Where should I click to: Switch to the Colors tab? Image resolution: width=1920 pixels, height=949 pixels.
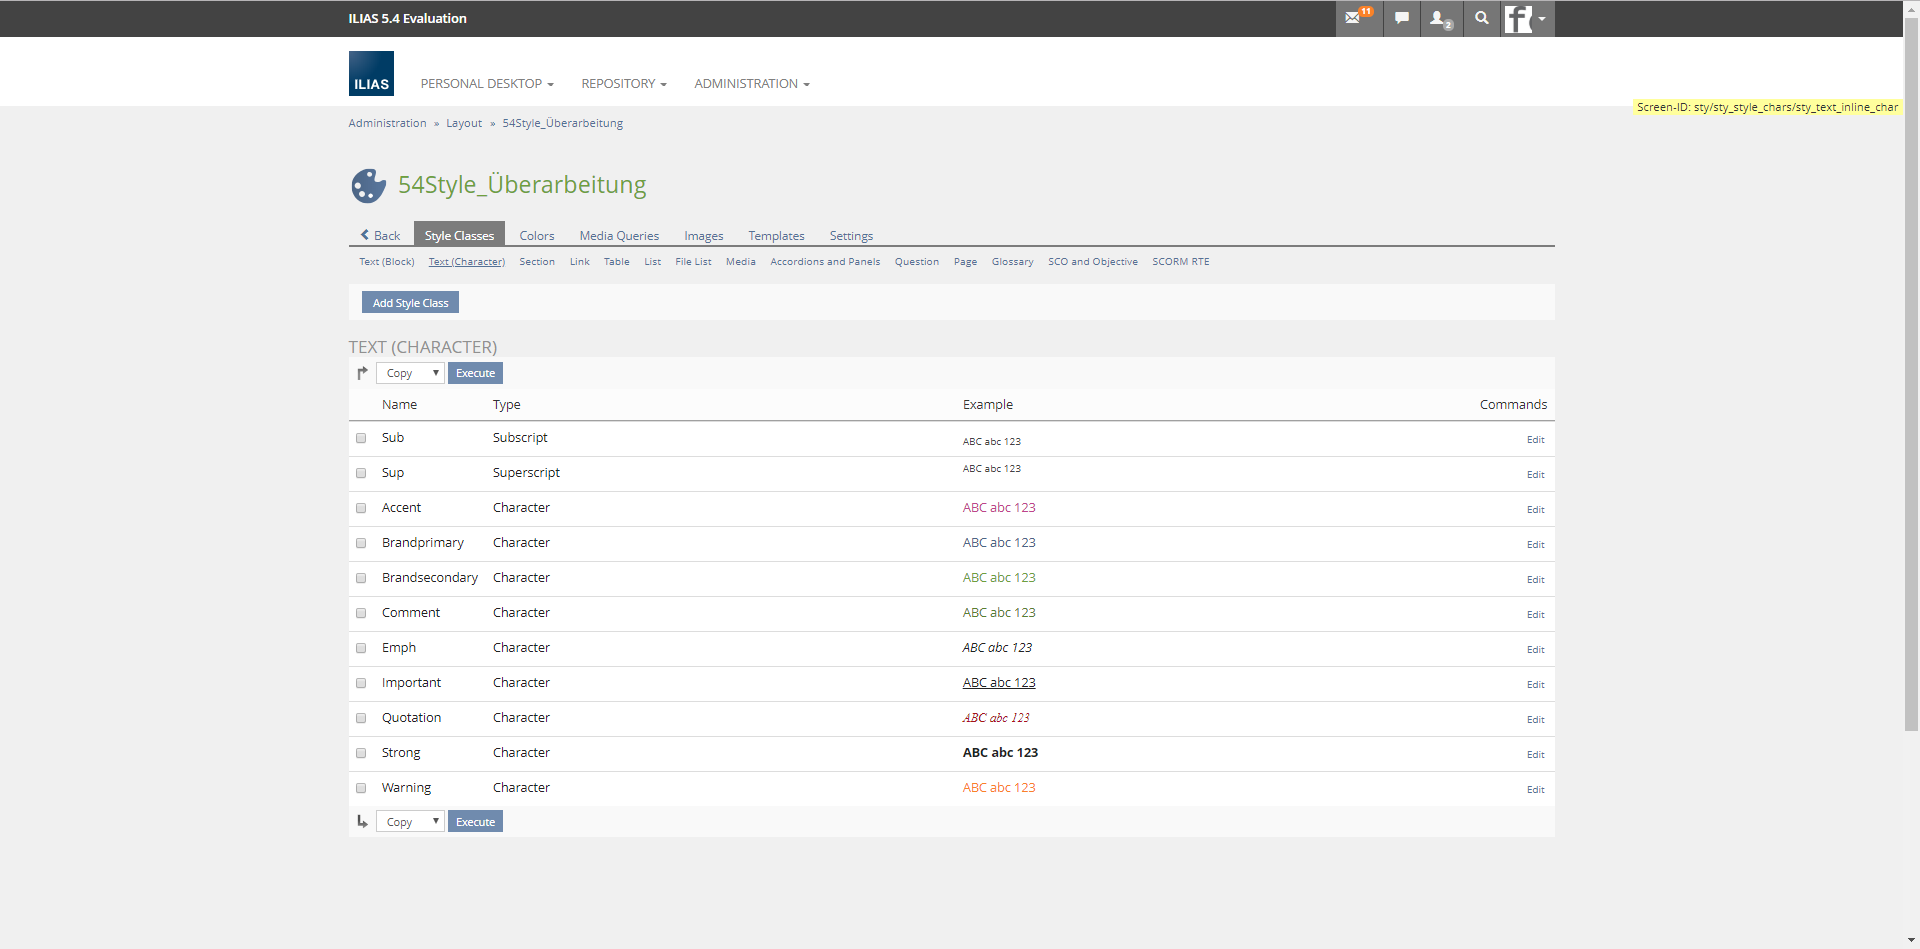pos(536,236)
